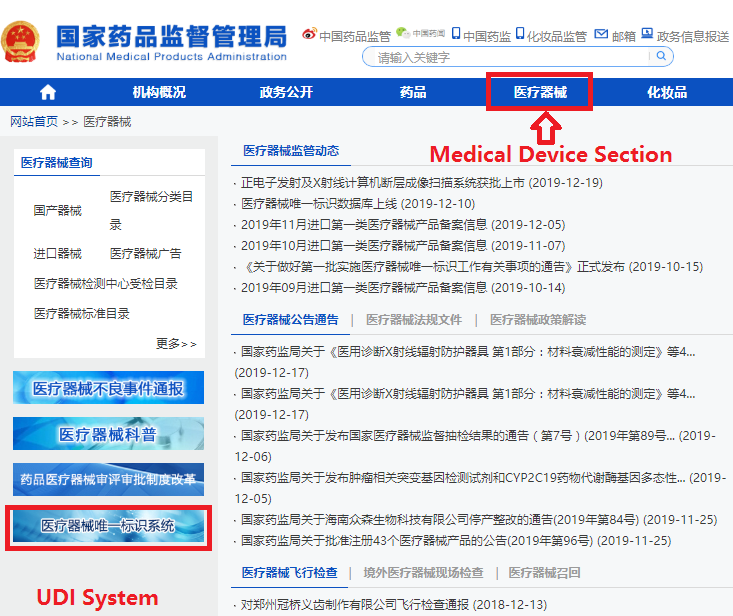Image resolution: width=733 pixels, height=616 pixels.
Task: Open the 政务公开 navigation menu
Action: [x=286, y=92]
